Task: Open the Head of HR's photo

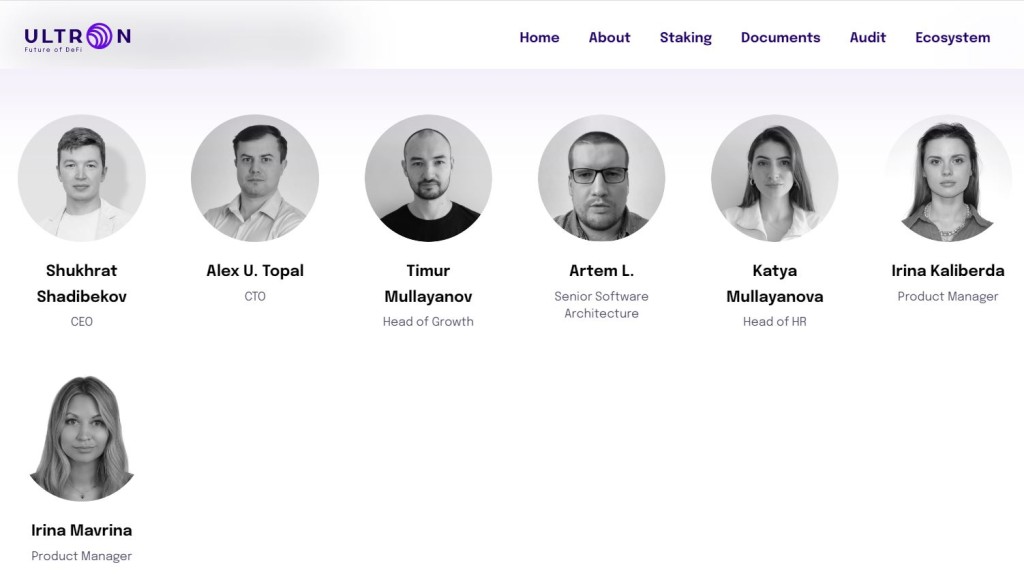Action: point(775,178)
